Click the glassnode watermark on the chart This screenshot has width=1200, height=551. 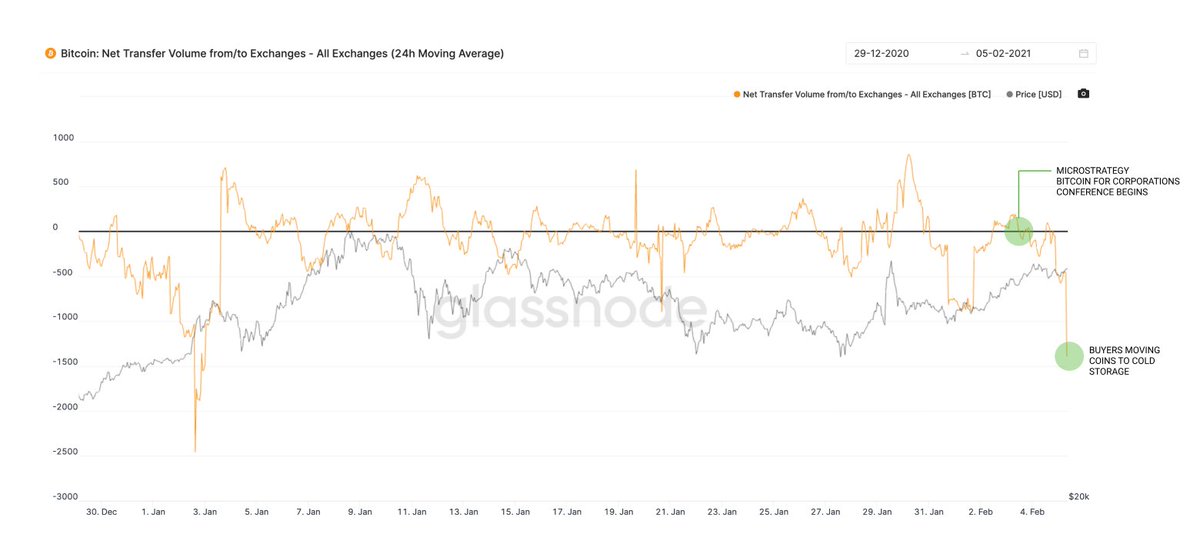pyautogui.click(x=569, y=313)
